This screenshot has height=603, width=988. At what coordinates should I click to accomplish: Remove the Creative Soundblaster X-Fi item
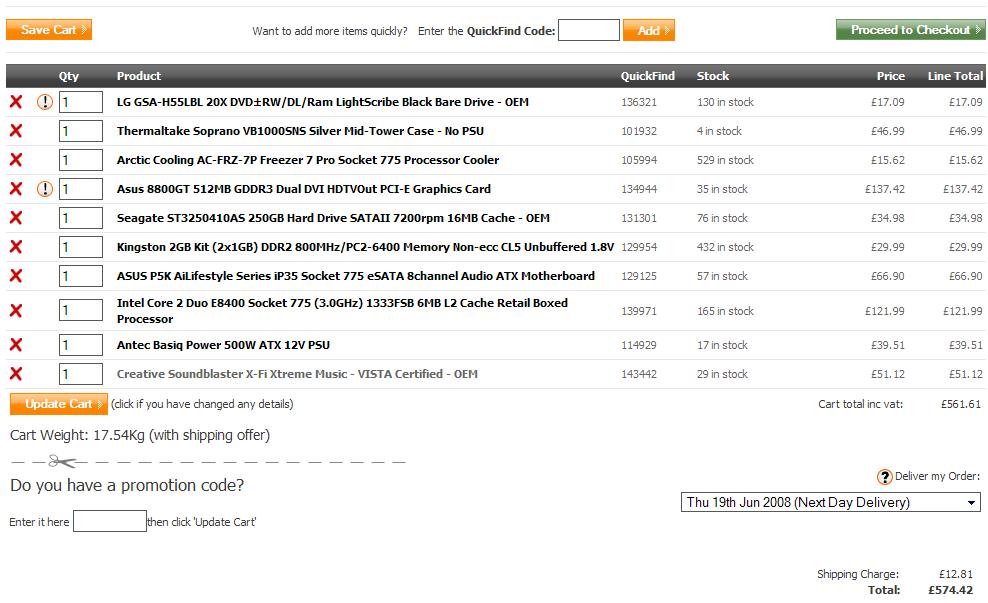[16, 374]
